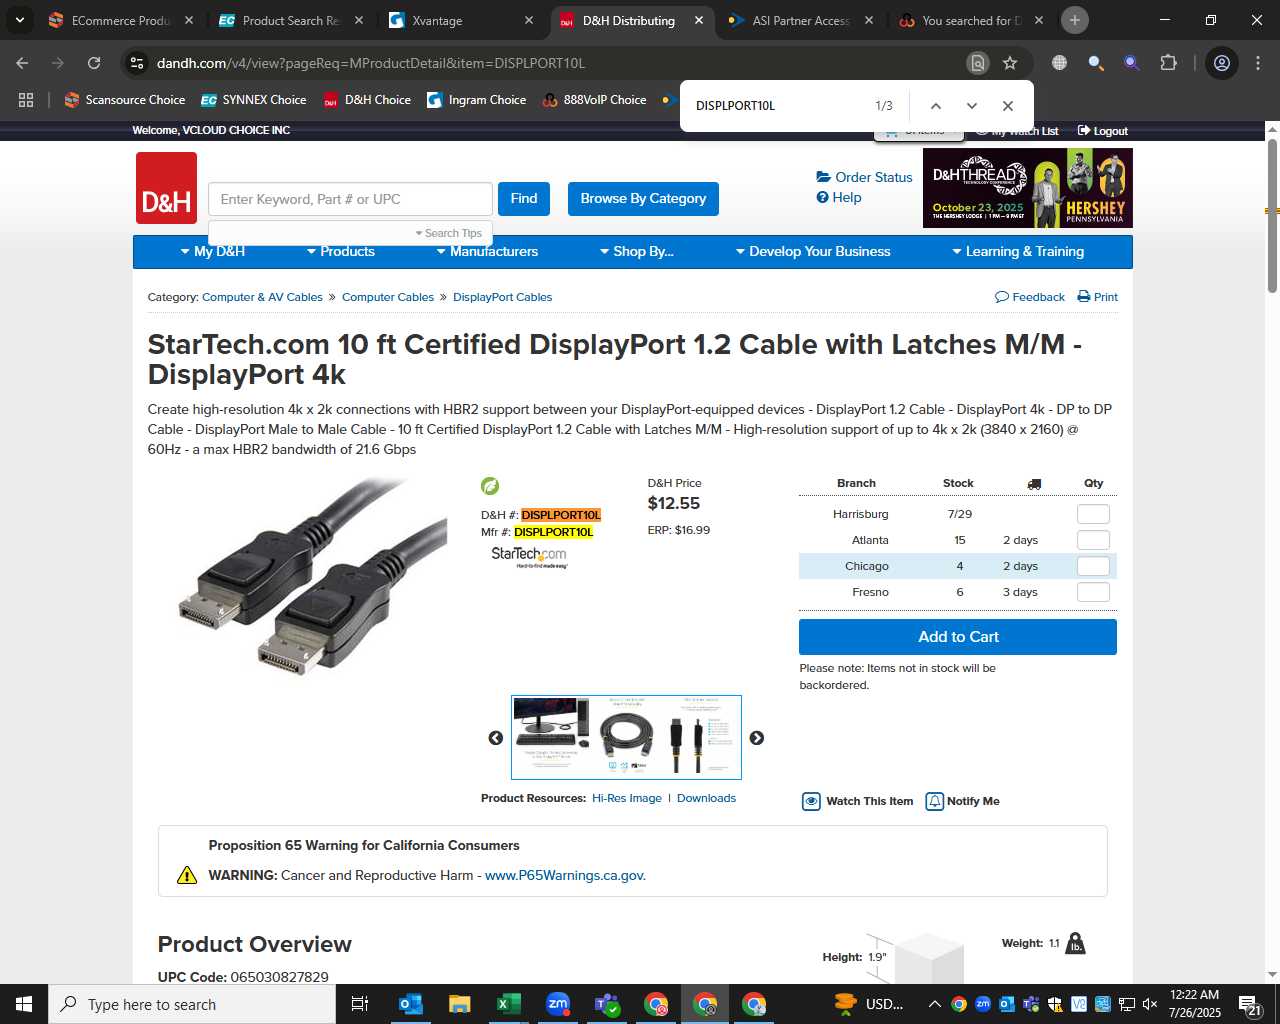Click the D&H red logo

coord(166,188)
